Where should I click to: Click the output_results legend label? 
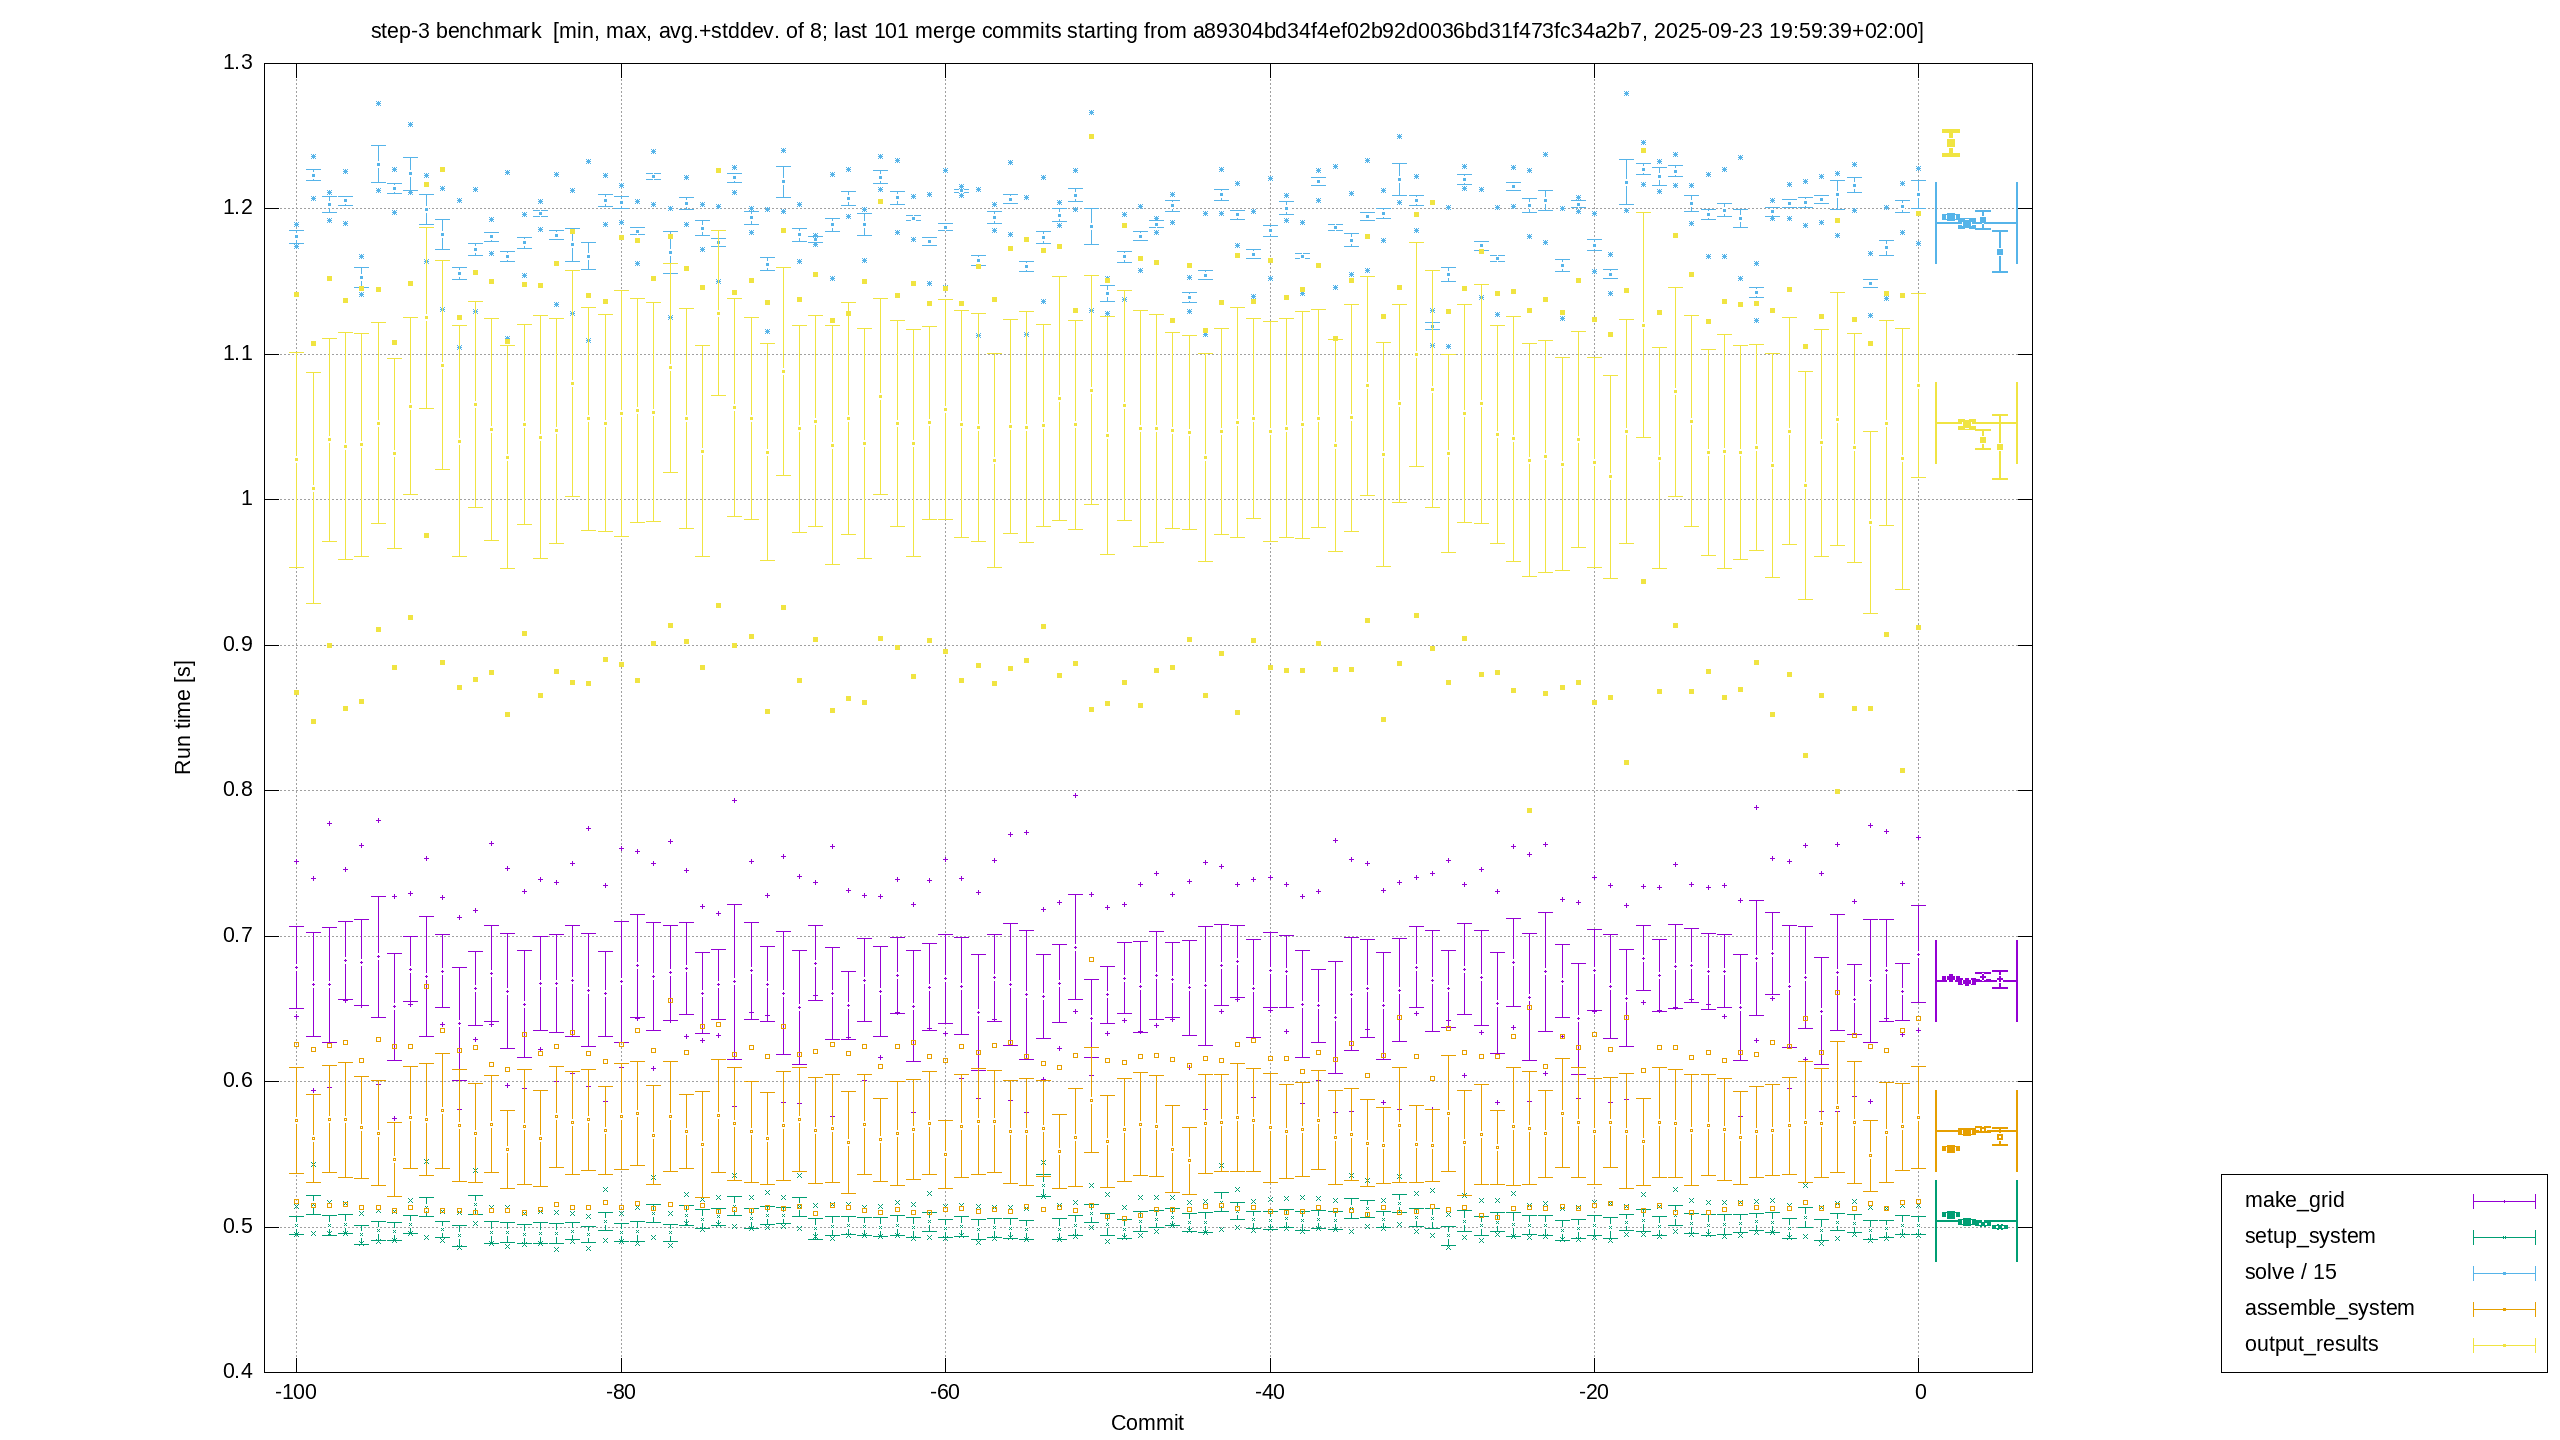coord(2311,1344)
